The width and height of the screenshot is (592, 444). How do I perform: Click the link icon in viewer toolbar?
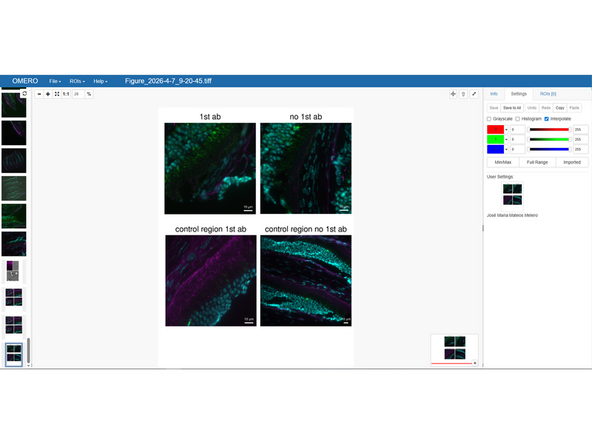pyautogui.click(x=463, y=94)
